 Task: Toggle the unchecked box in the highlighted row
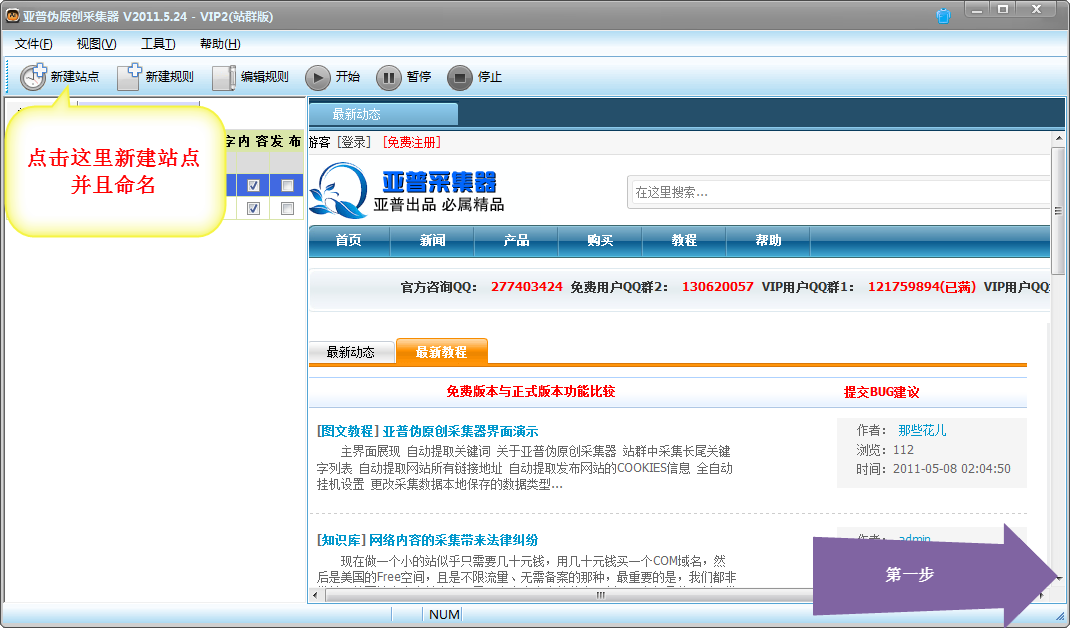coord(287,186)
